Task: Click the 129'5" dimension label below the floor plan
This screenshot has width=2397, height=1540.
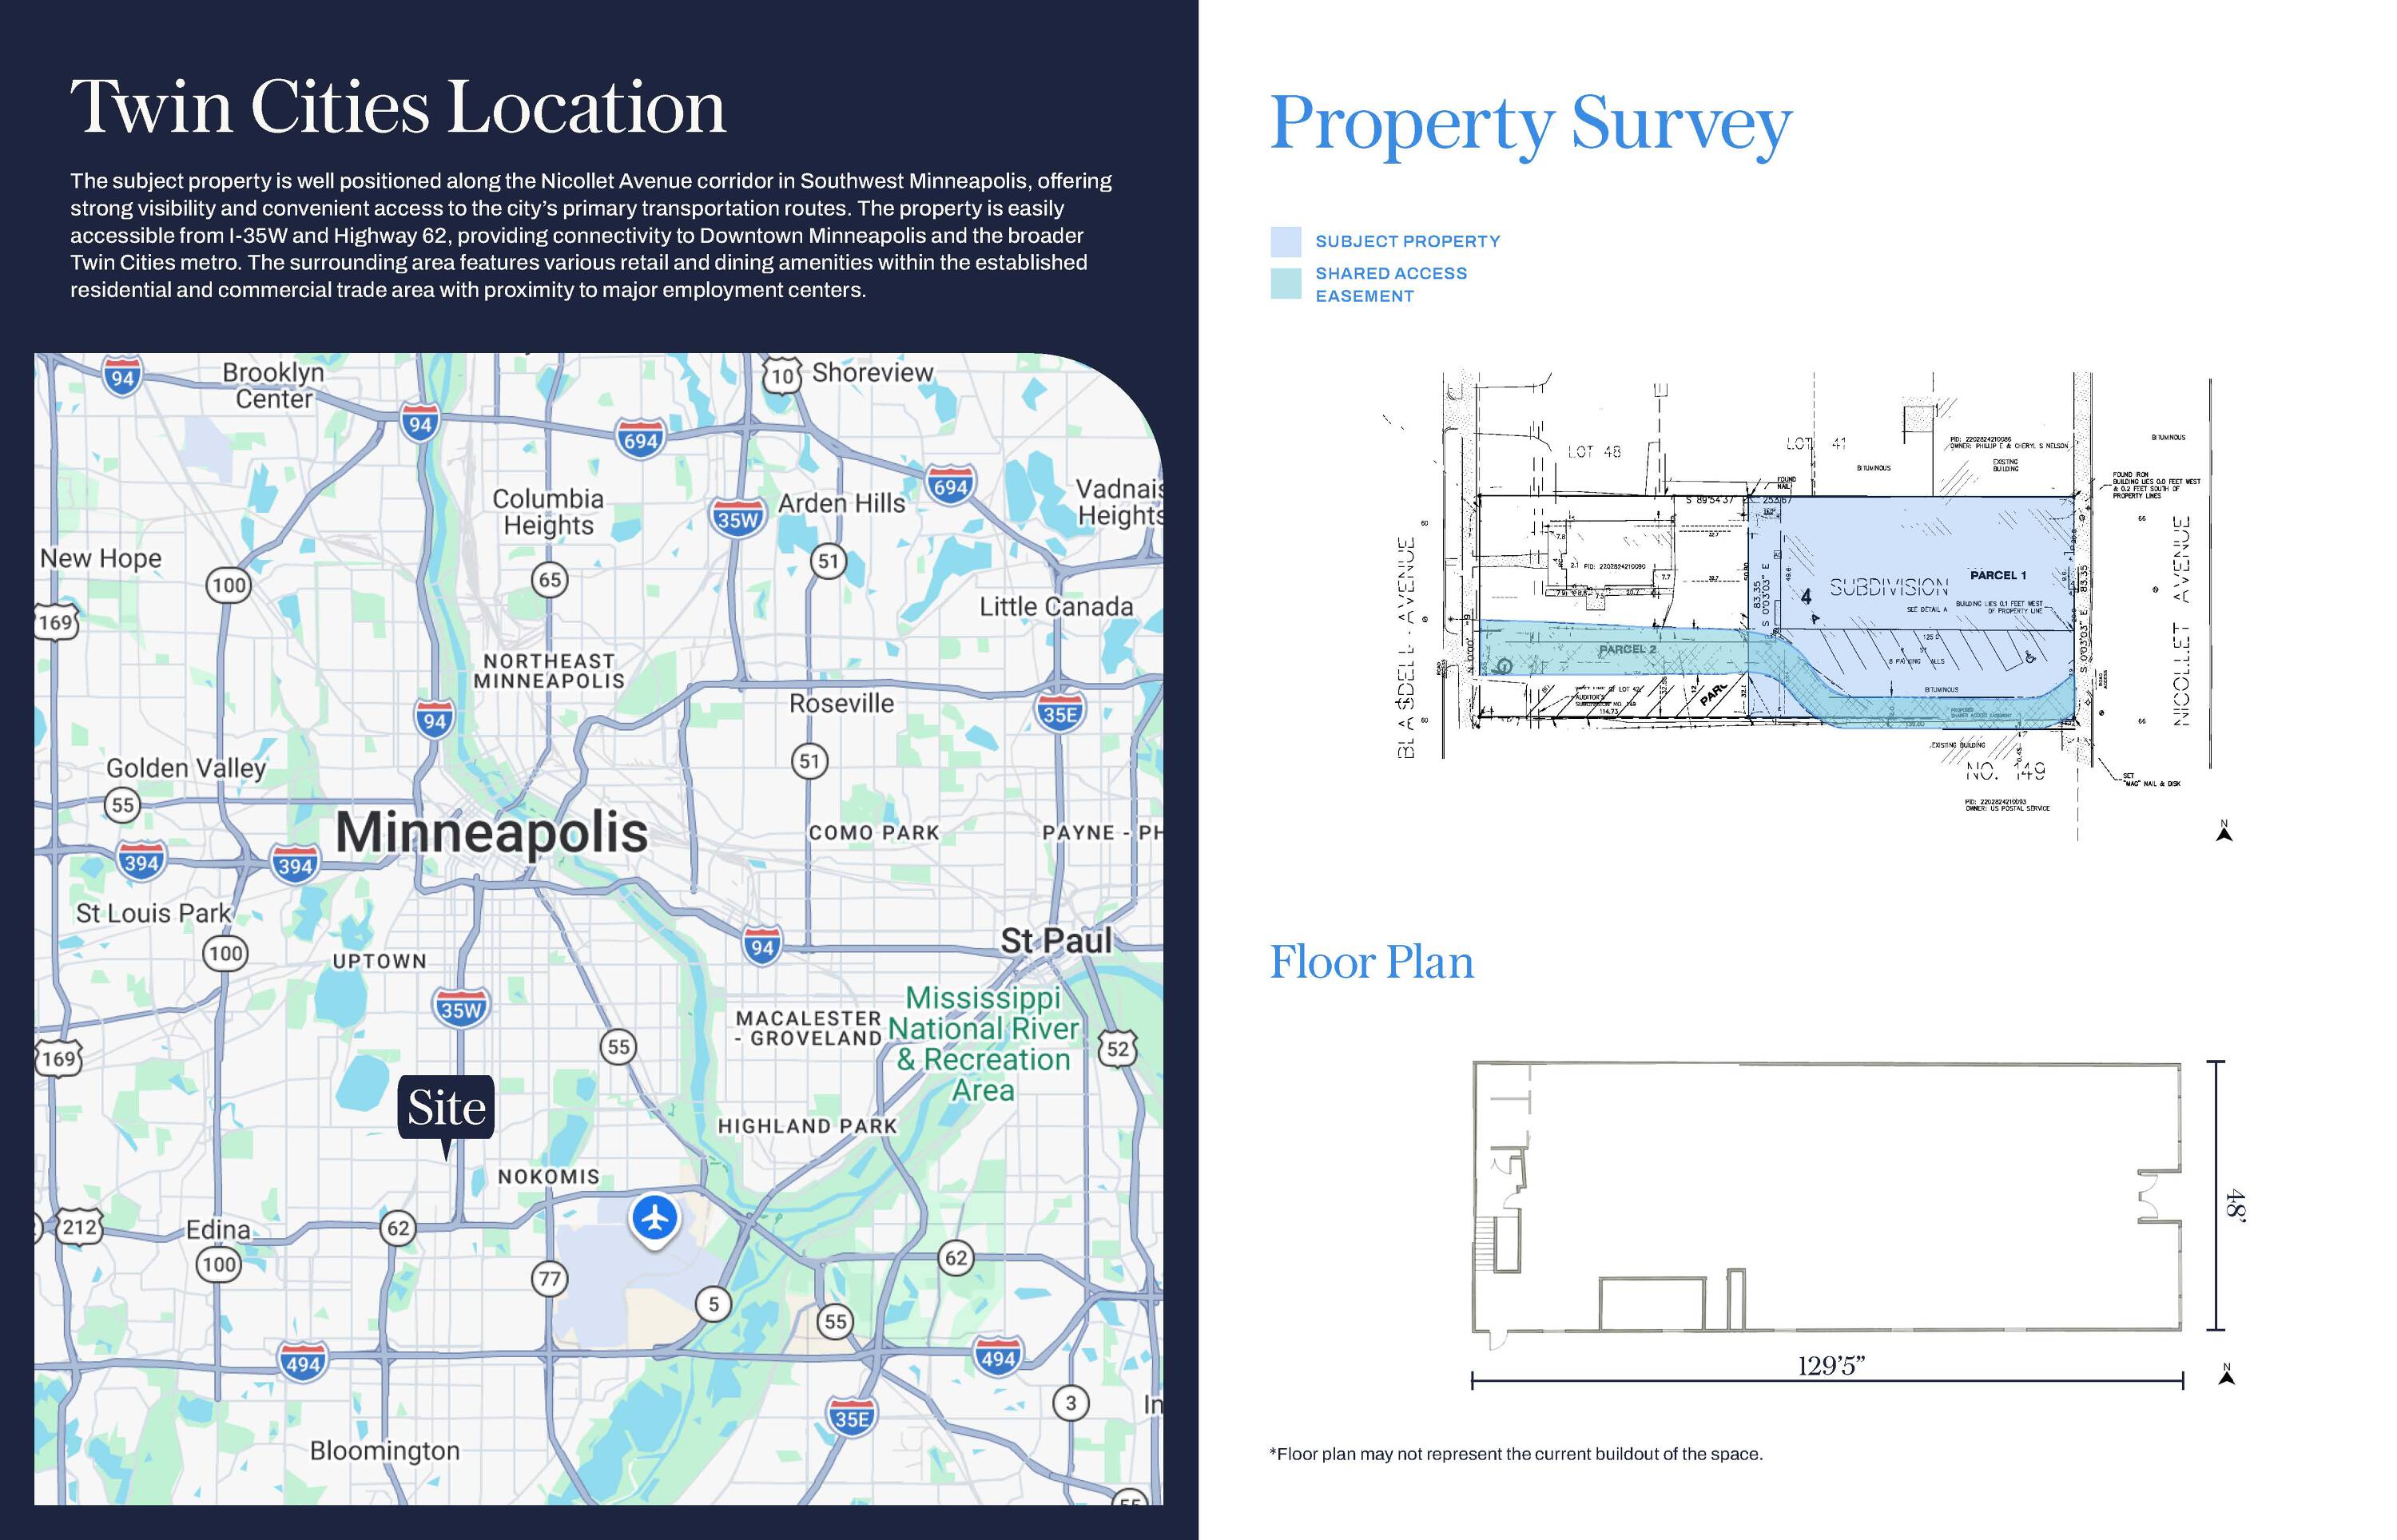Action: (x=1831, y=1366)
